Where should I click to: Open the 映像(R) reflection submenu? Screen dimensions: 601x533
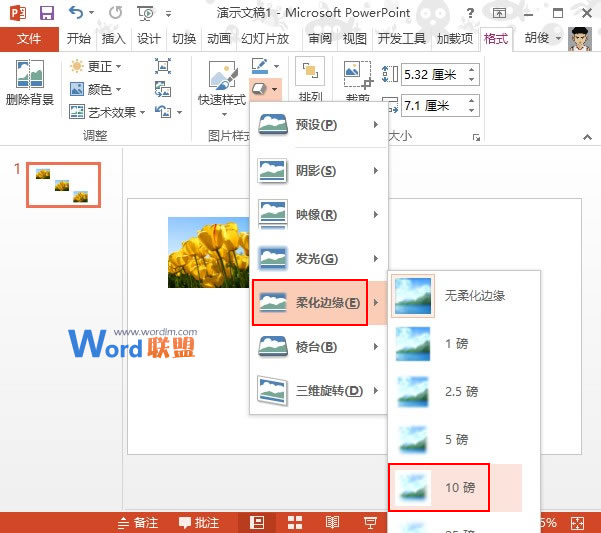click(318, 215)
